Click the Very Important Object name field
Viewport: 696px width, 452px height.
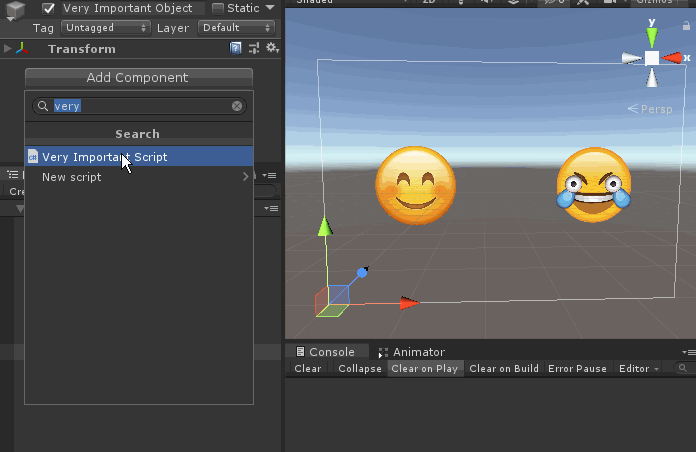(133, 8)
